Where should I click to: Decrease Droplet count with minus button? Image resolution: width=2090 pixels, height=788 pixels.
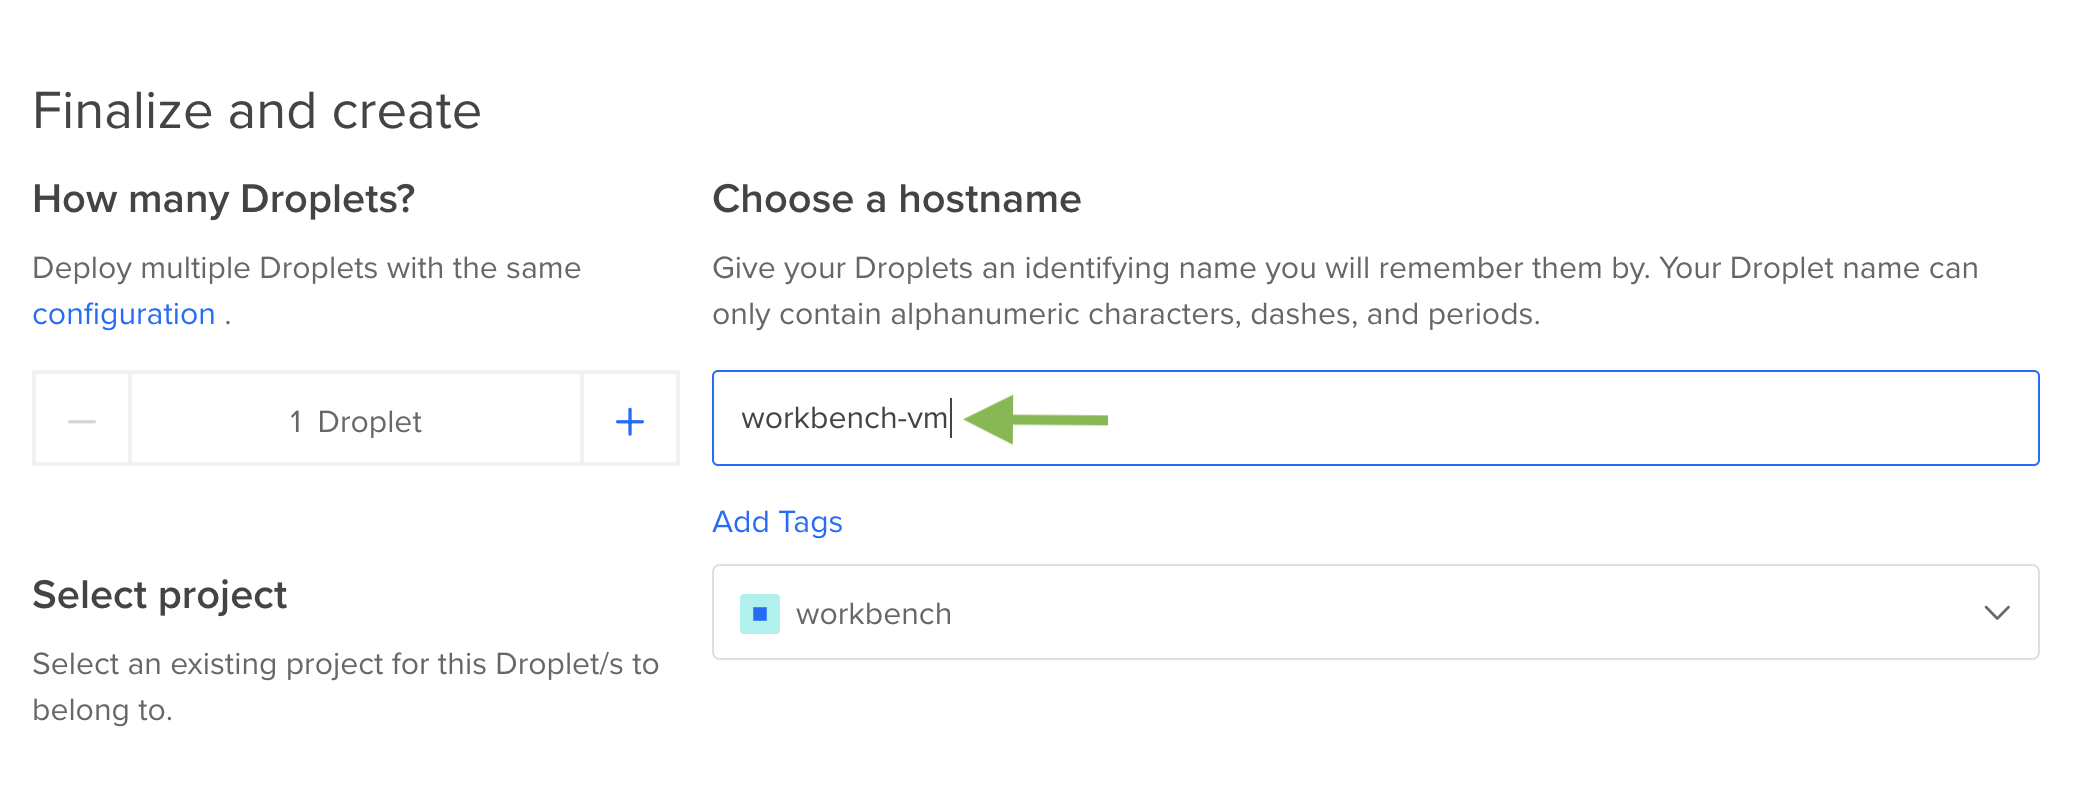[82, 421]
